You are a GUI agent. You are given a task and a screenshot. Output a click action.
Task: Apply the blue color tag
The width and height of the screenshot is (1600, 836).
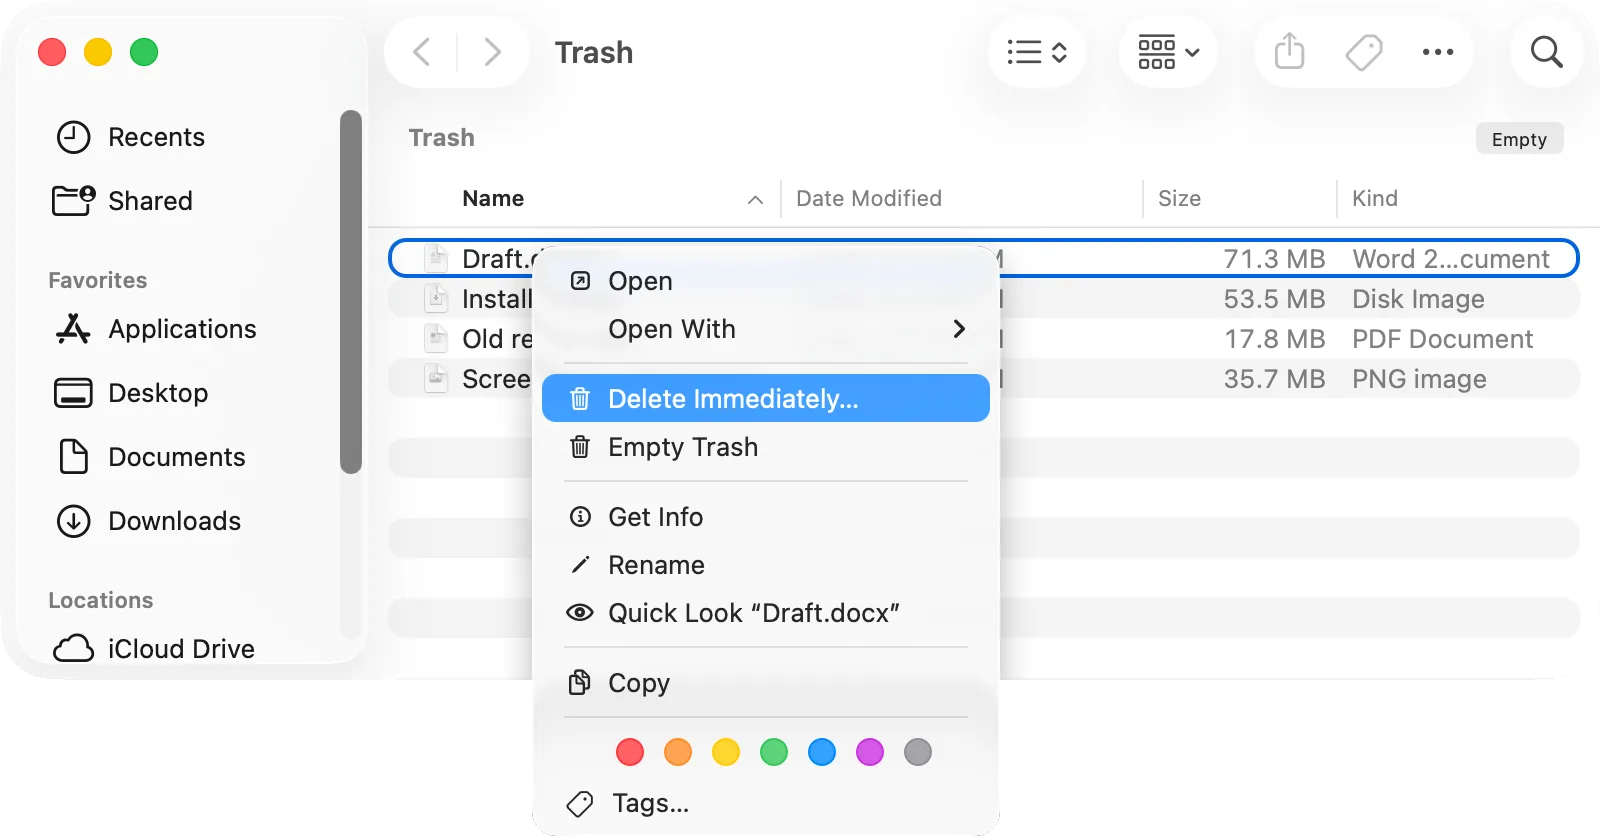[822, 752]
